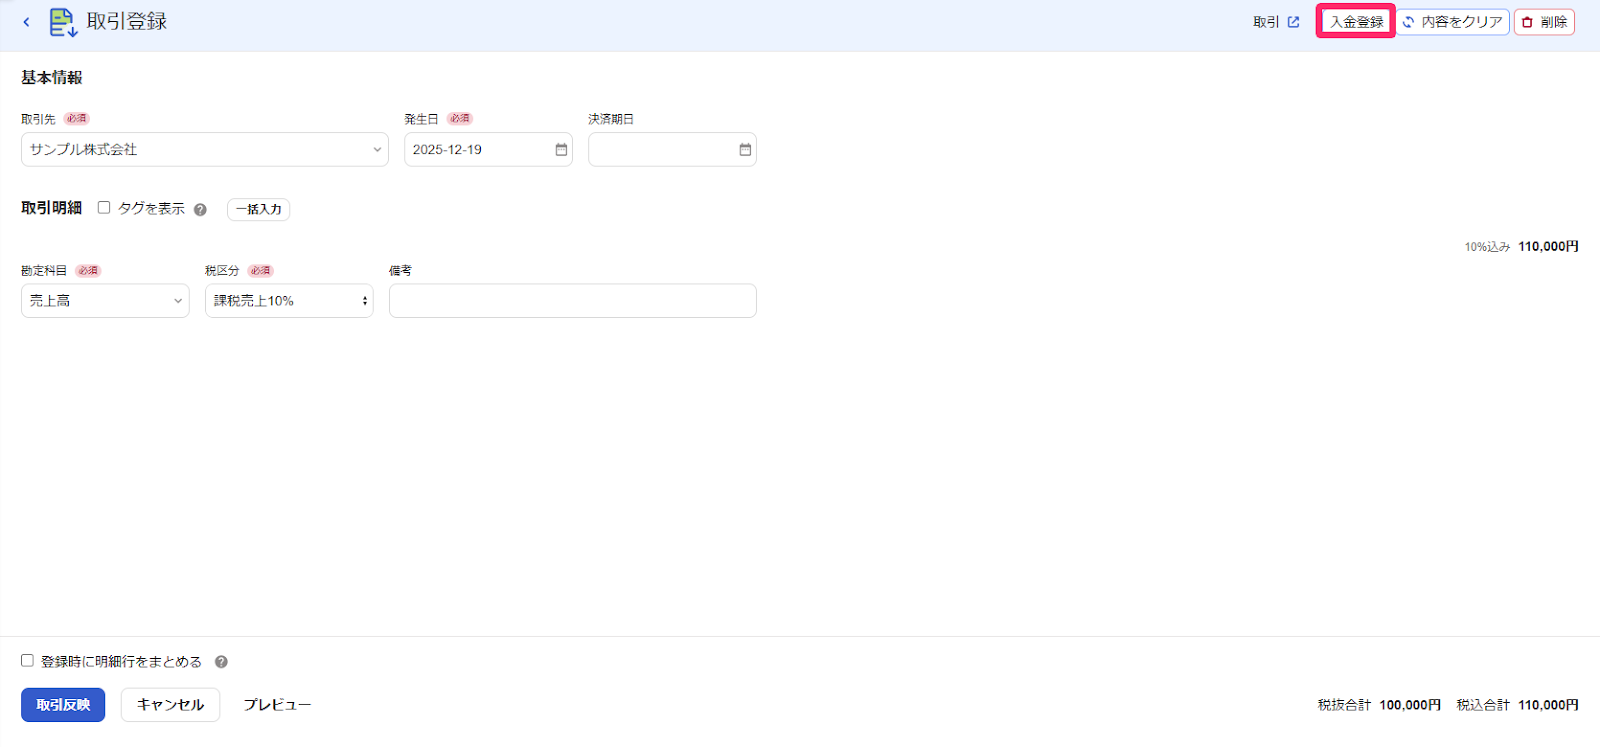Screen dimensions: 1600x747
Task: Open the external link icon next to 取引
Action: pyautogui.click(x=1293, y=22)
